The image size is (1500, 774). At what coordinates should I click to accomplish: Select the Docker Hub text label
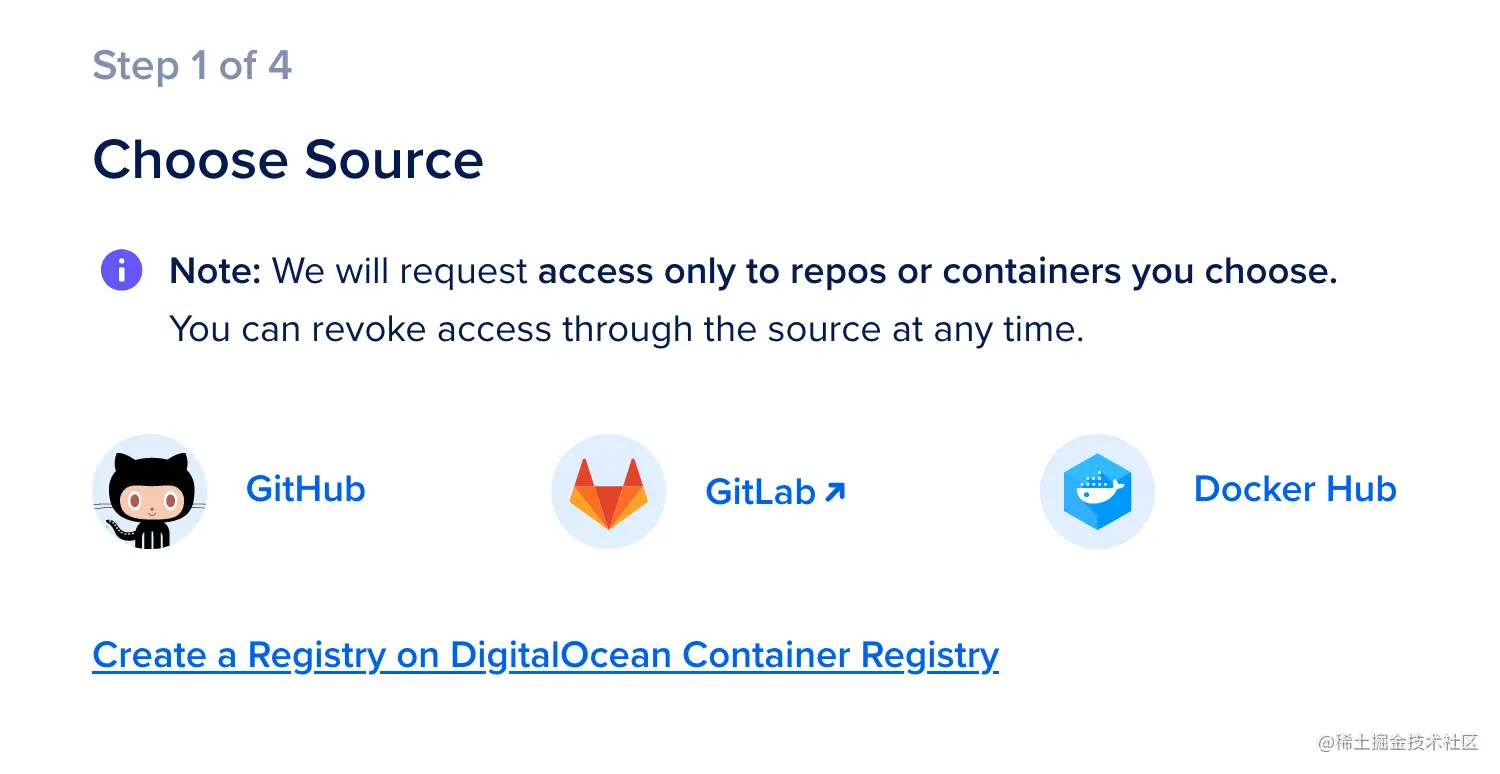[x=1294, y=489]
